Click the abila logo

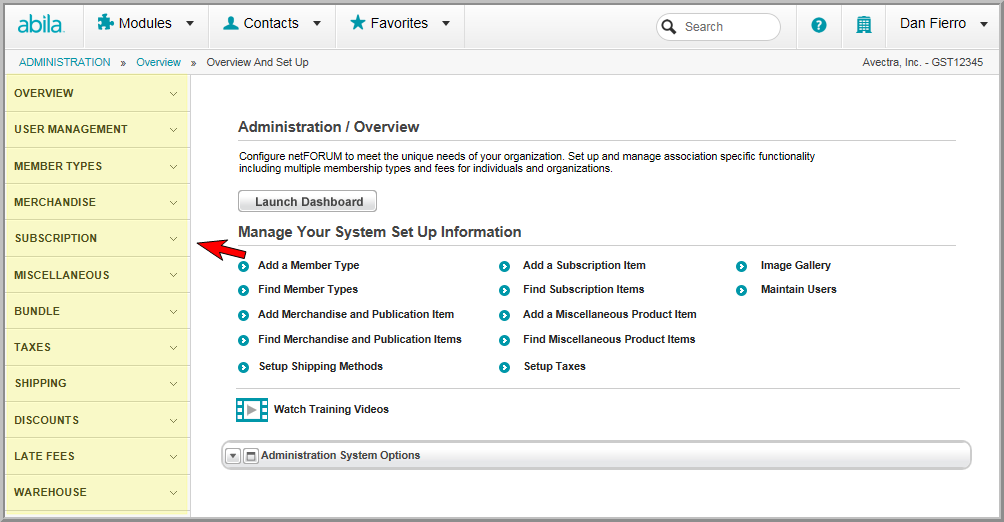(x=41, y=25)
